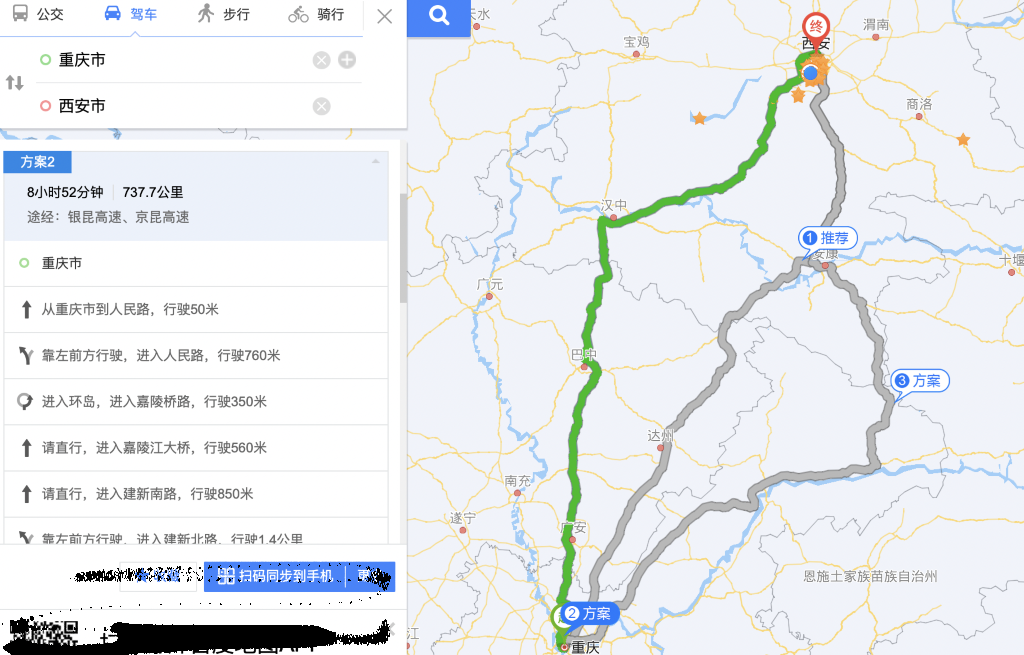Choose the 1 推荐 recommended route label

point(827,238)
